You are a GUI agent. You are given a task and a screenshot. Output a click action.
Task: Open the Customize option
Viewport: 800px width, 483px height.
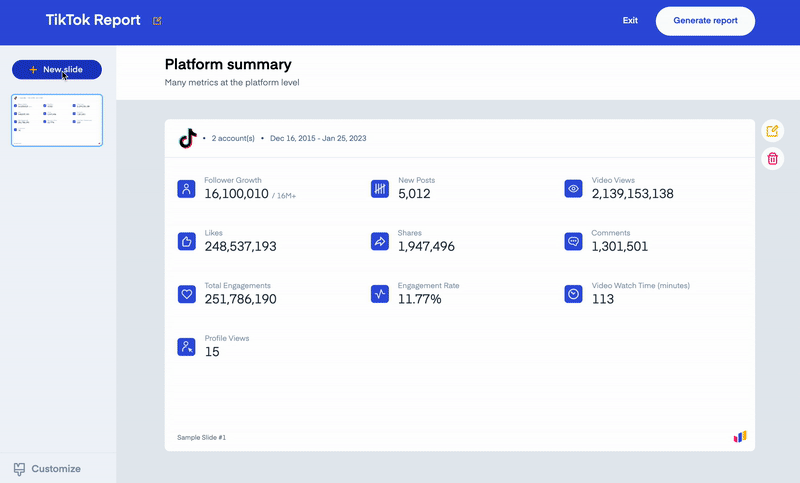point(47,469)
